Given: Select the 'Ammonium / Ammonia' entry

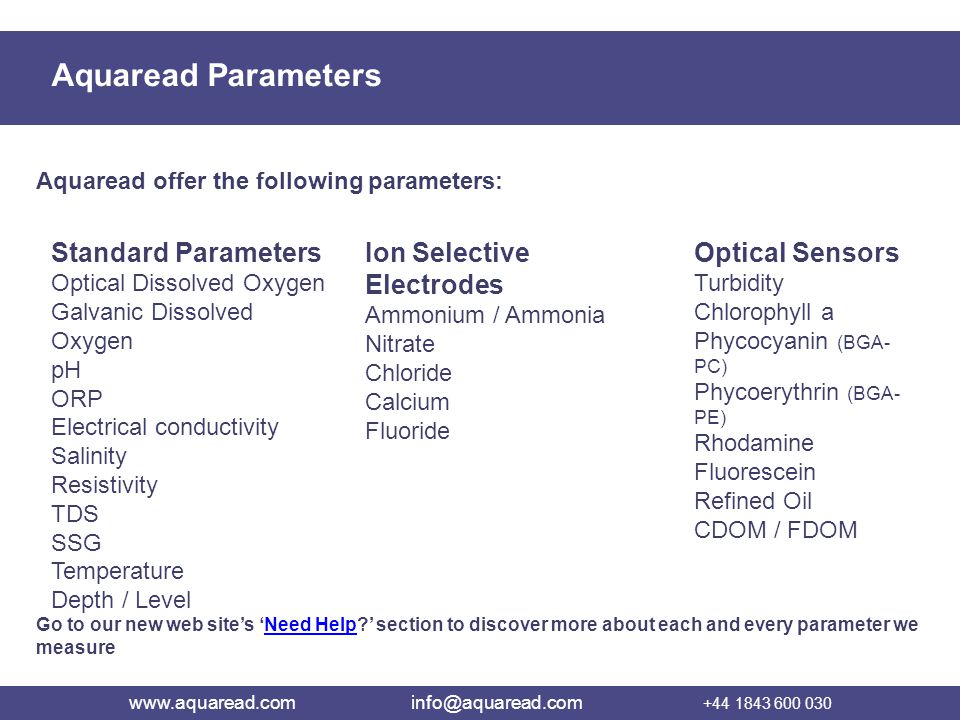Looking at the screenshot, I should coord(484,315).
